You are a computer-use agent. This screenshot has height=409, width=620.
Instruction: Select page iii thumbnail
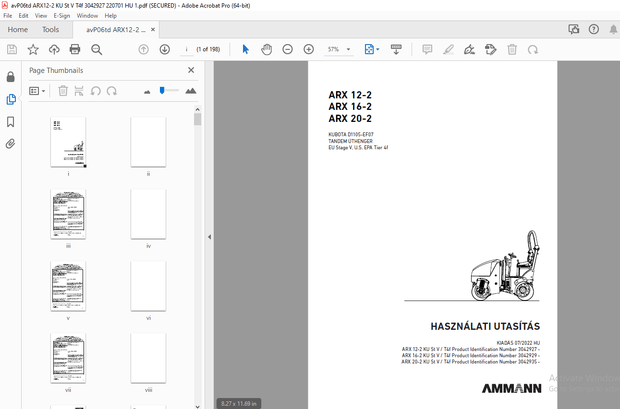pyautogui.click(x=68, y=214)
